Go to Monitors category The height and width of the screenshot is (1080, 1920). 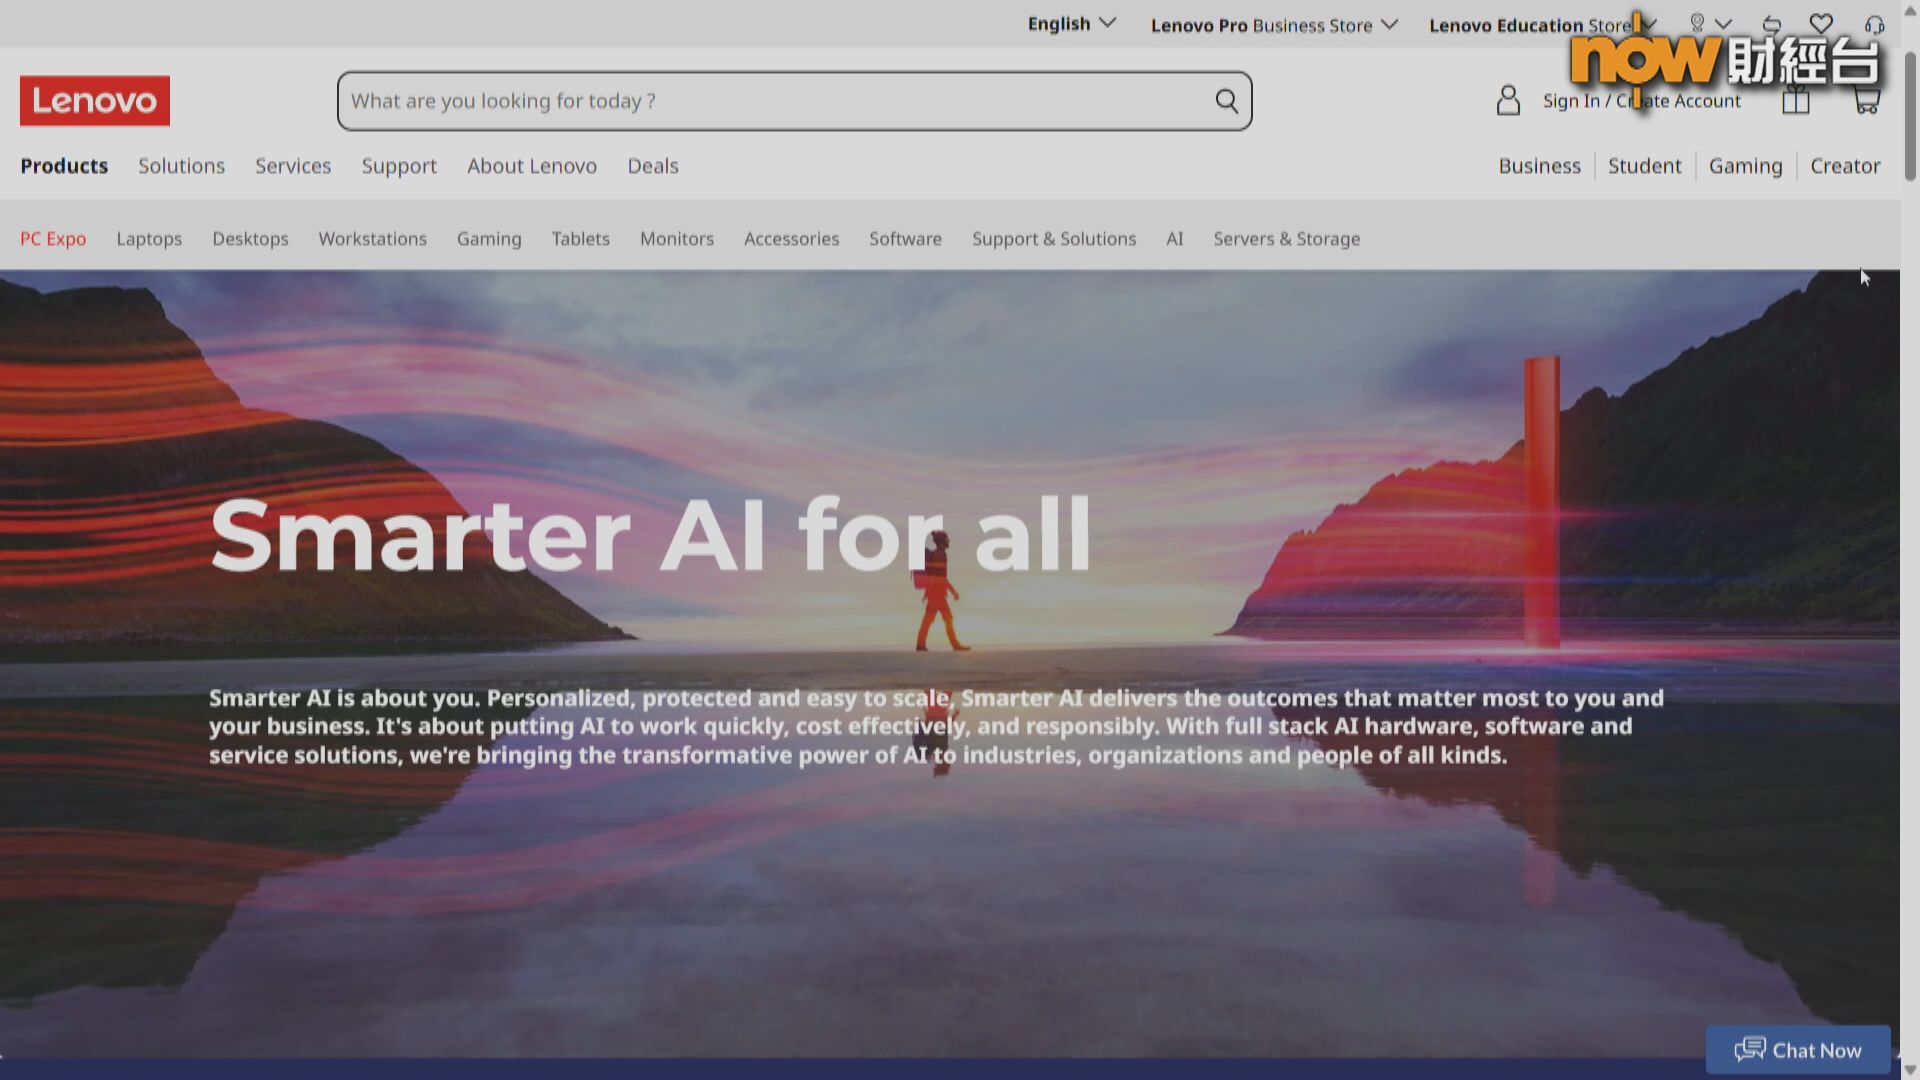click(x=677, y=239)
